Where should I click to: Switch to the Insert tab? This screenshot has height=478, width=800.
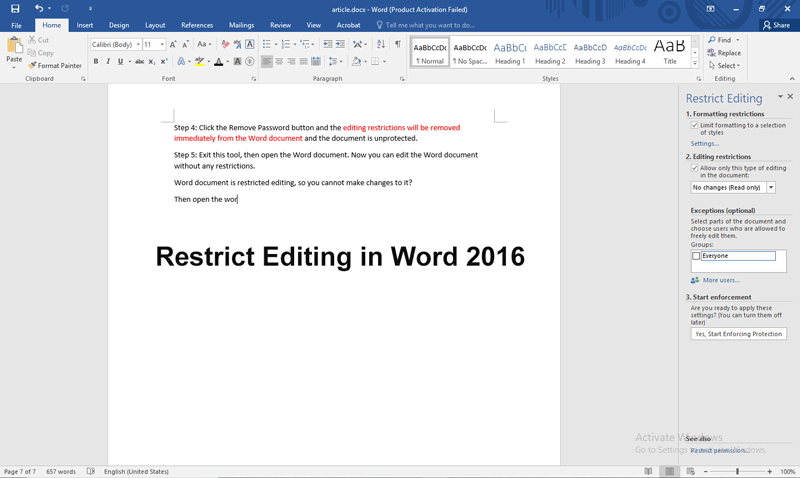[x=85, y=25]
